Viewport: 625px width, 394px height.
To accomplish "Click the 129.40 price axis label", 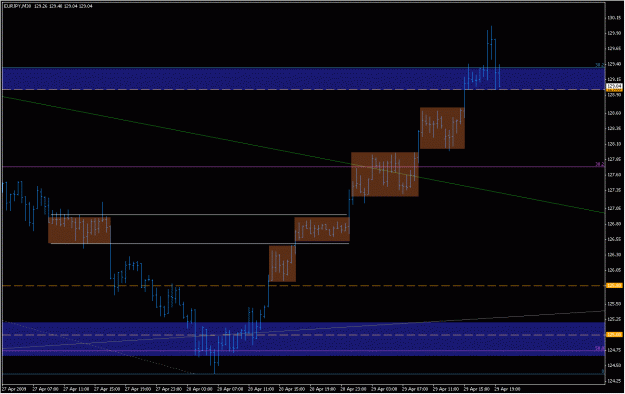I will coord(614,64).
